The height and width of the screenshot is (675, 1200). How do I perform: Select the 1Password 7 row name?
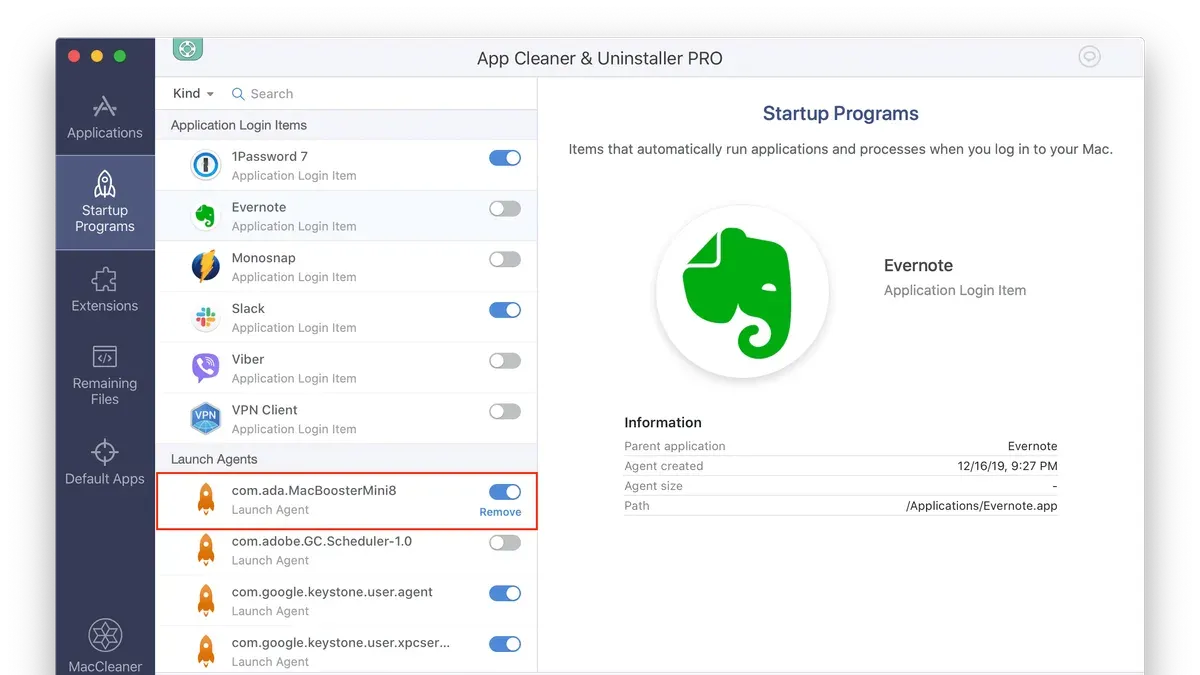[x=270, y=156]
